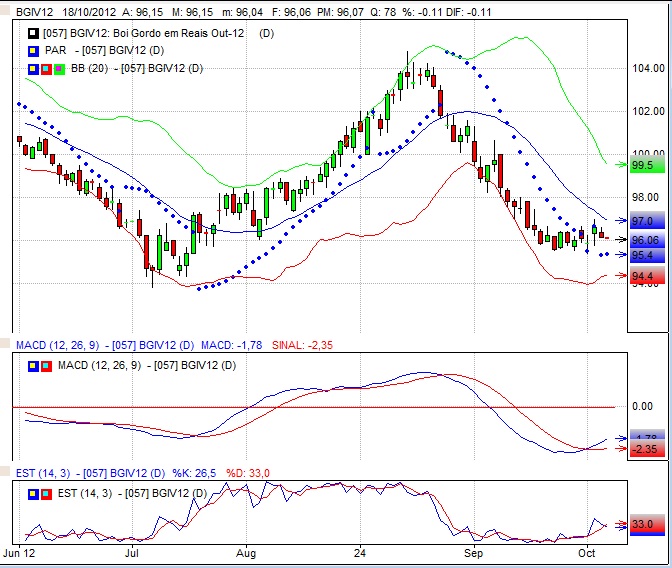Click the Sep label on the date axis
Screen dimensions: 672x568
tap(474, 552)
